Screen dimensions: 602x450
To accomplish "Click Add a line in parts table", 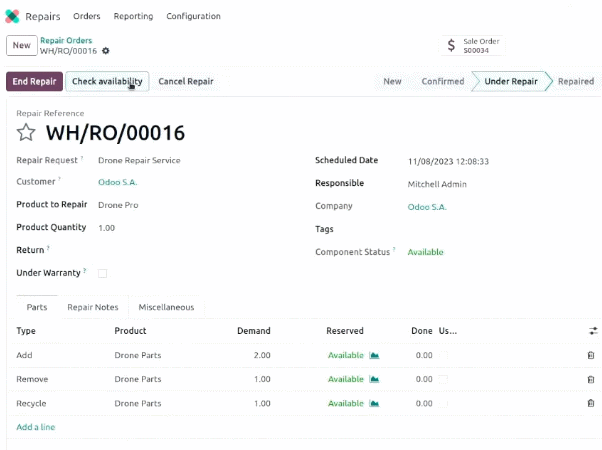I will click(36, 427).
